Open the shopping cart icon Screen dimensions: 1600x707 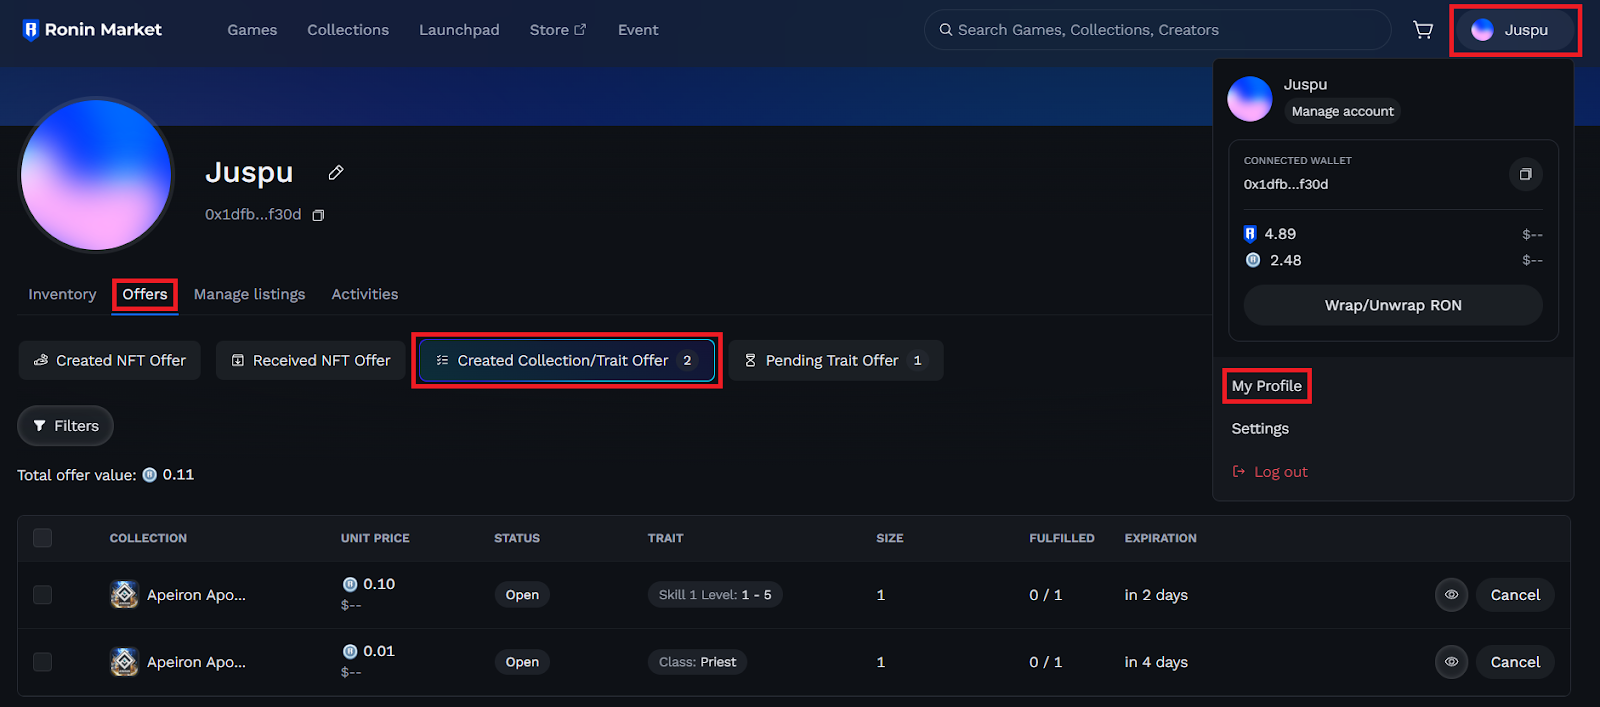[1422, 30]
